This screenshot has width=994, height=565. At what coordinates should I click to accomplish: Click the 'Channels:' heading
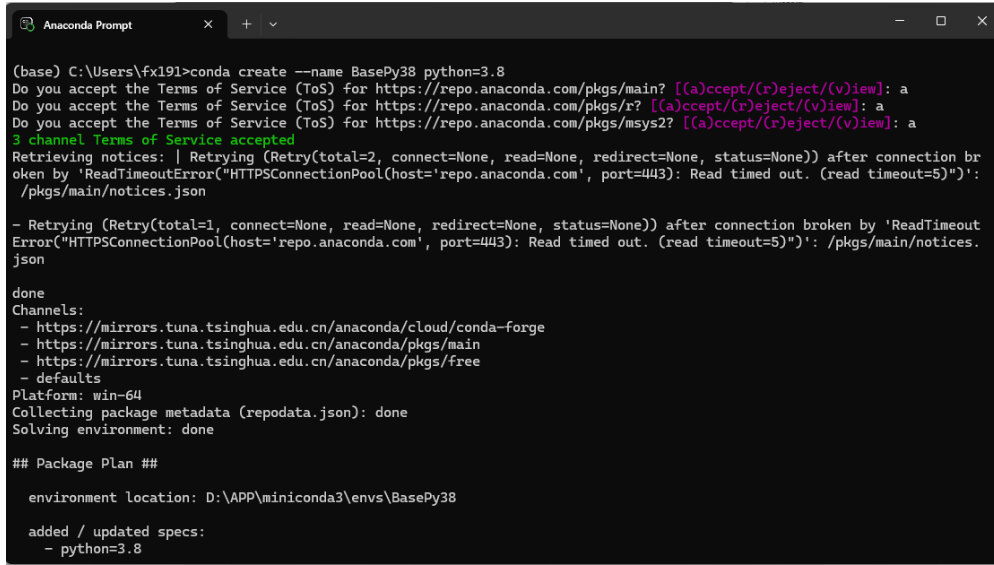pyautogui.click(x=48, y=310)
